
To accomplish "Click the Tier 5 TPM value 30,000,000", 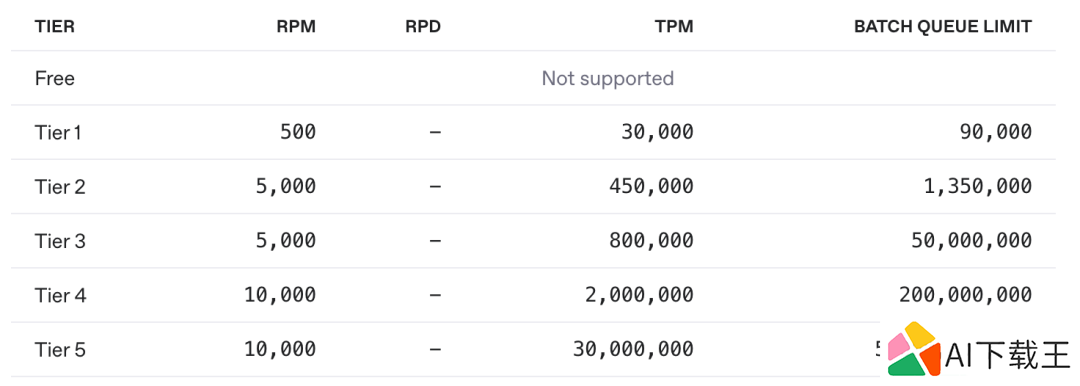I will 634,349.
